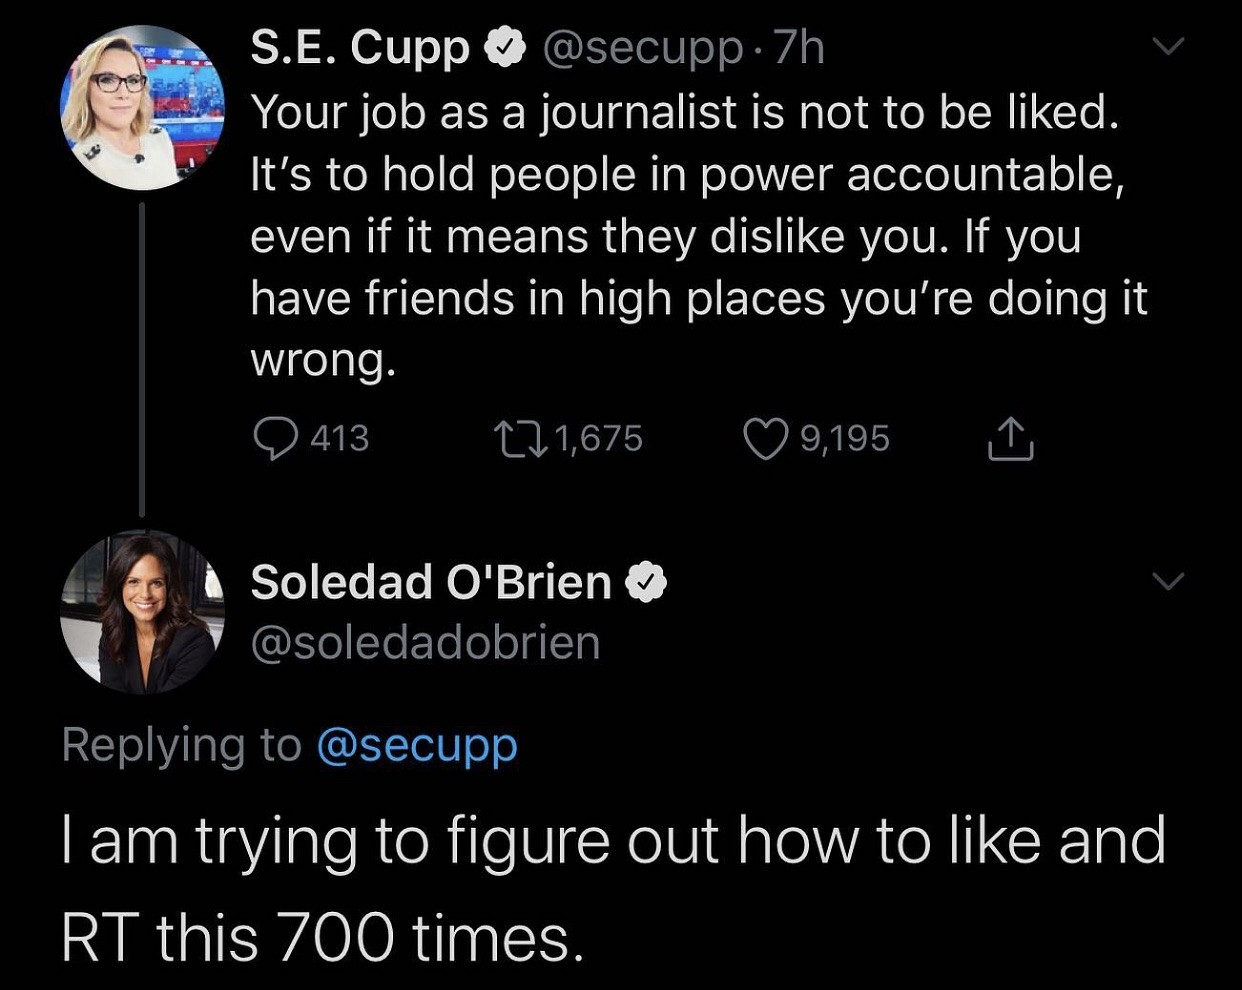Click the 1,675 retweets count

point(598,439)
